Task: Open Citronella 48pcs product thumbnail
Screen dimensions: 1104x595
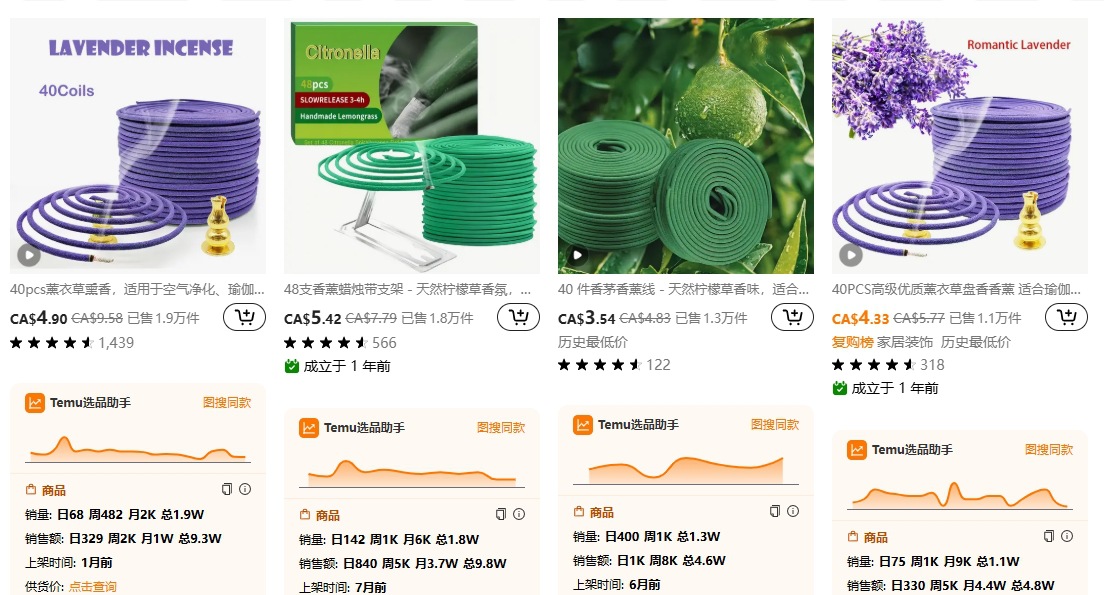Action: click(412, 146)
